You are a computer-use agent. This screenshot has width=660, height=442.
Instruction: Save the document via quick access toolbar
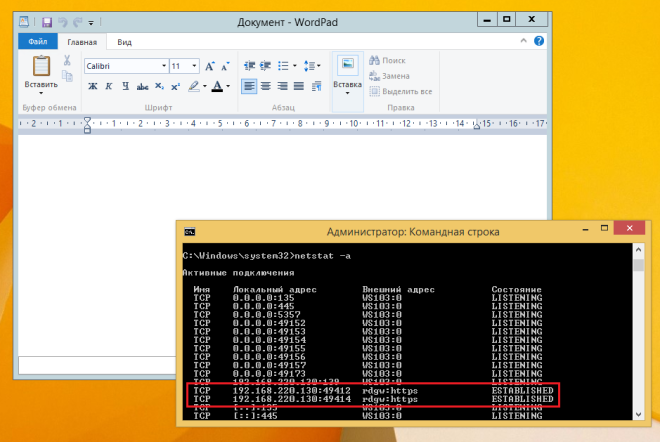[x=46, y=20]
